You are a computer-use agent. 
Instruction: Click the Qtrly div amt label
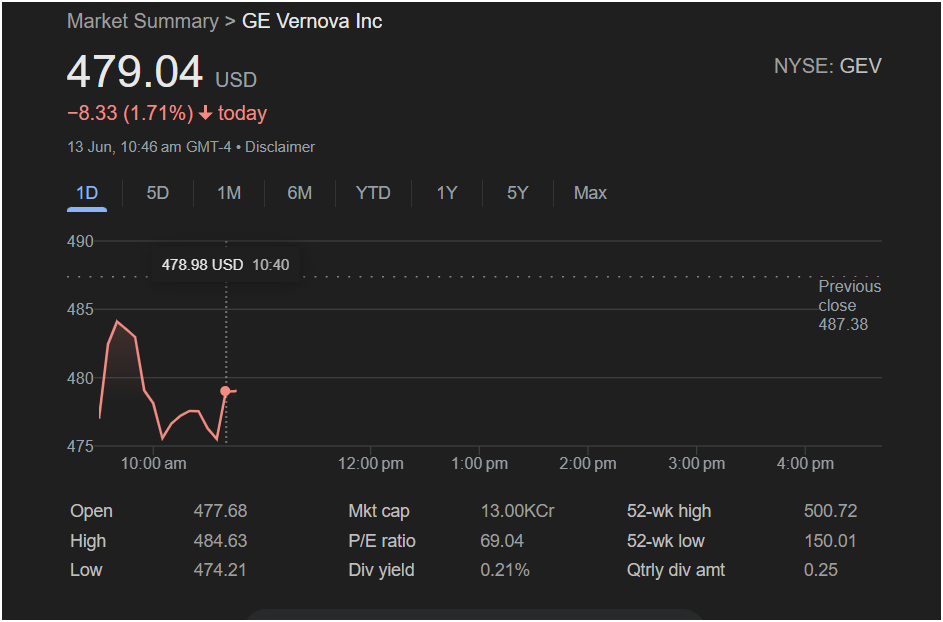(x=676, y=570)
